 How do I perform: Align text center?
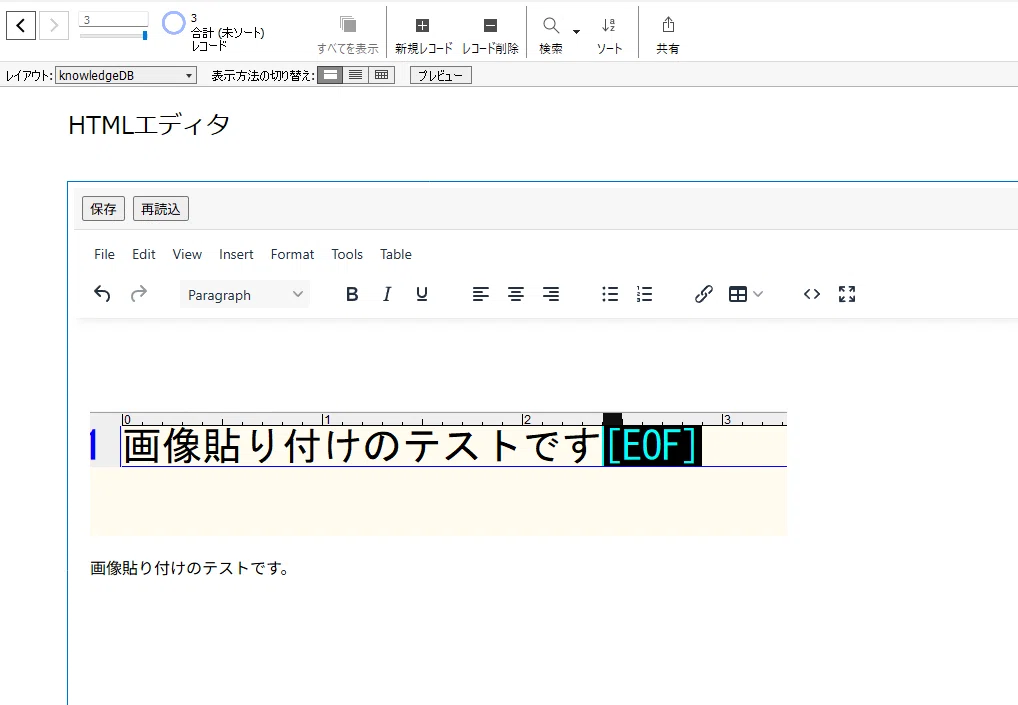(x=515, y=294)
